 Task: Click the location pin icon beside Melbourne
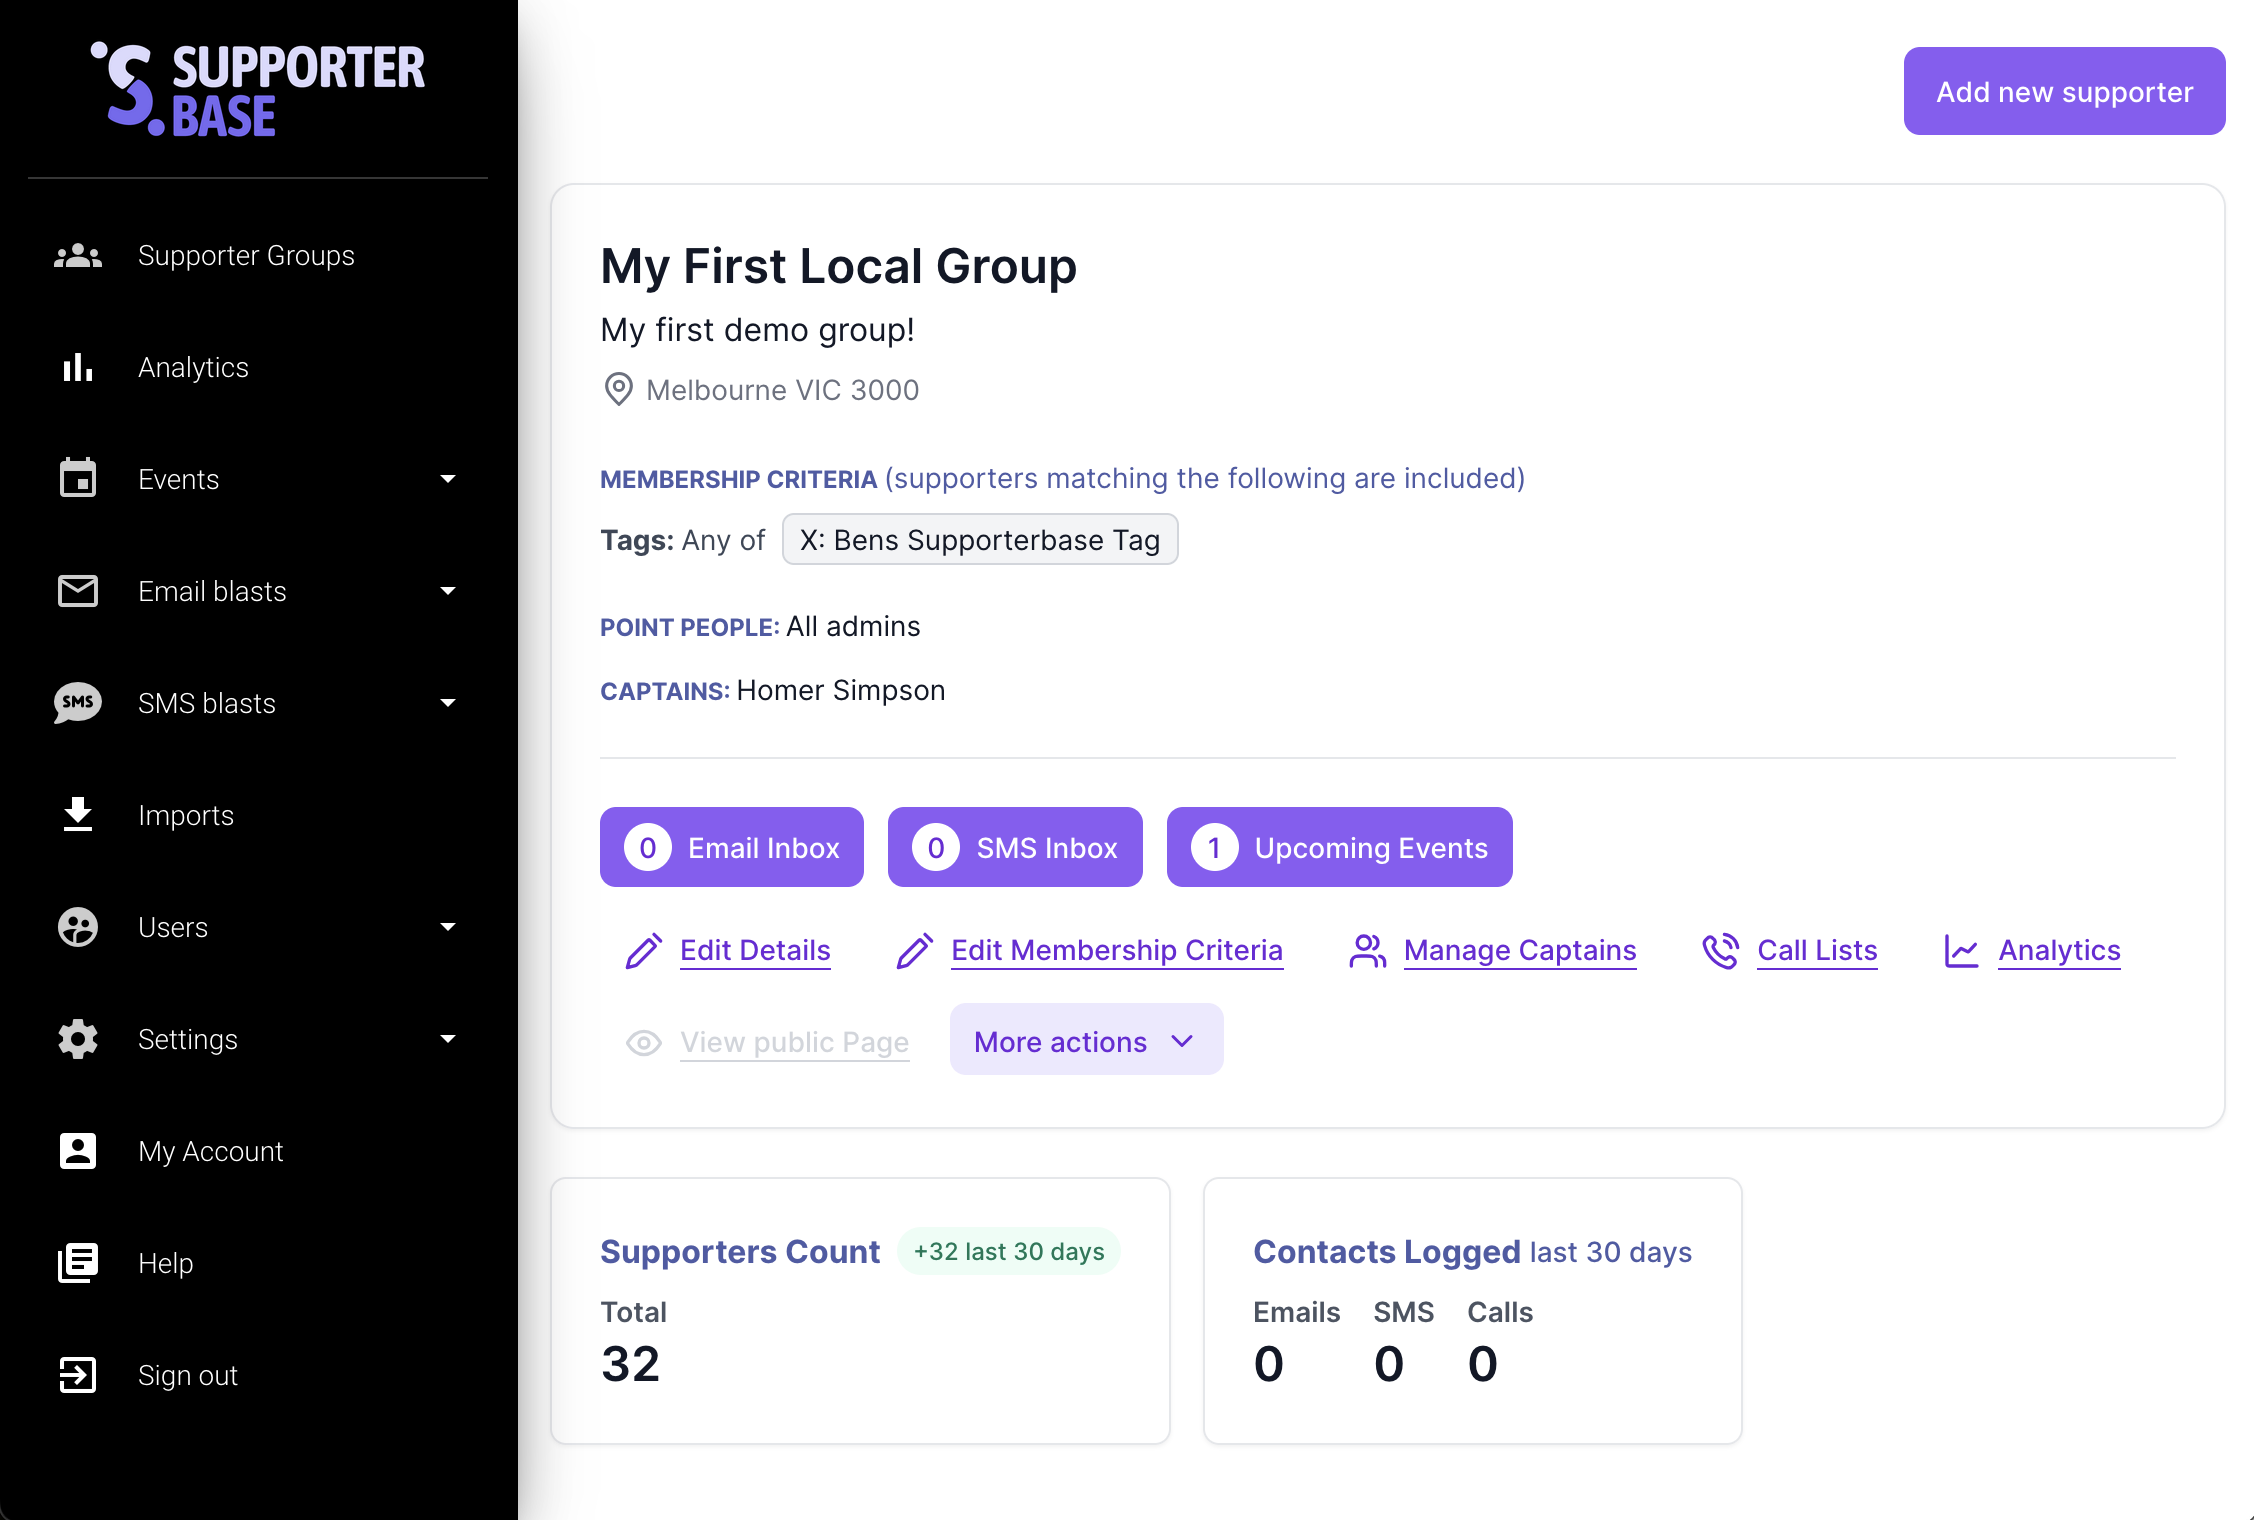coord(619,390)
